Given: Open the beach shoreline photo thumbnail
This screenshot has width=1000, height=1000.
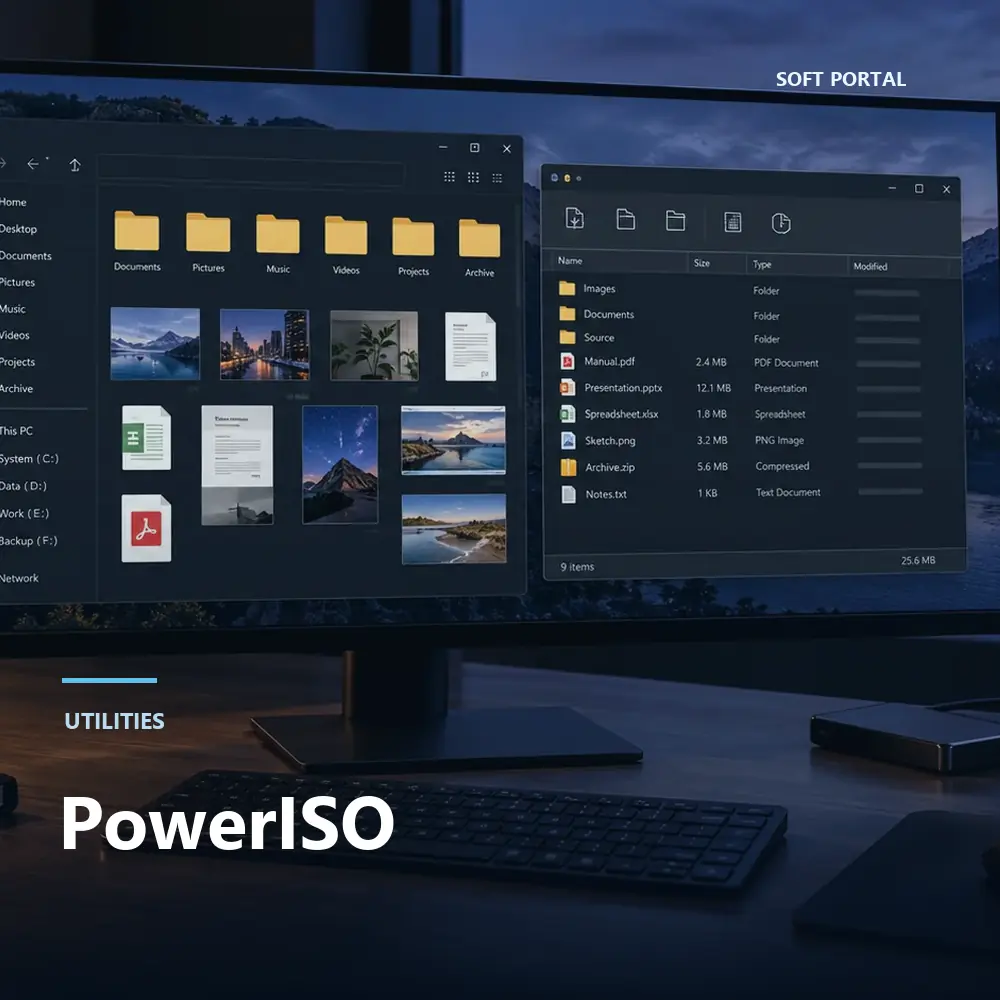Looking at the screenshot, I should [x=454, y=529].
